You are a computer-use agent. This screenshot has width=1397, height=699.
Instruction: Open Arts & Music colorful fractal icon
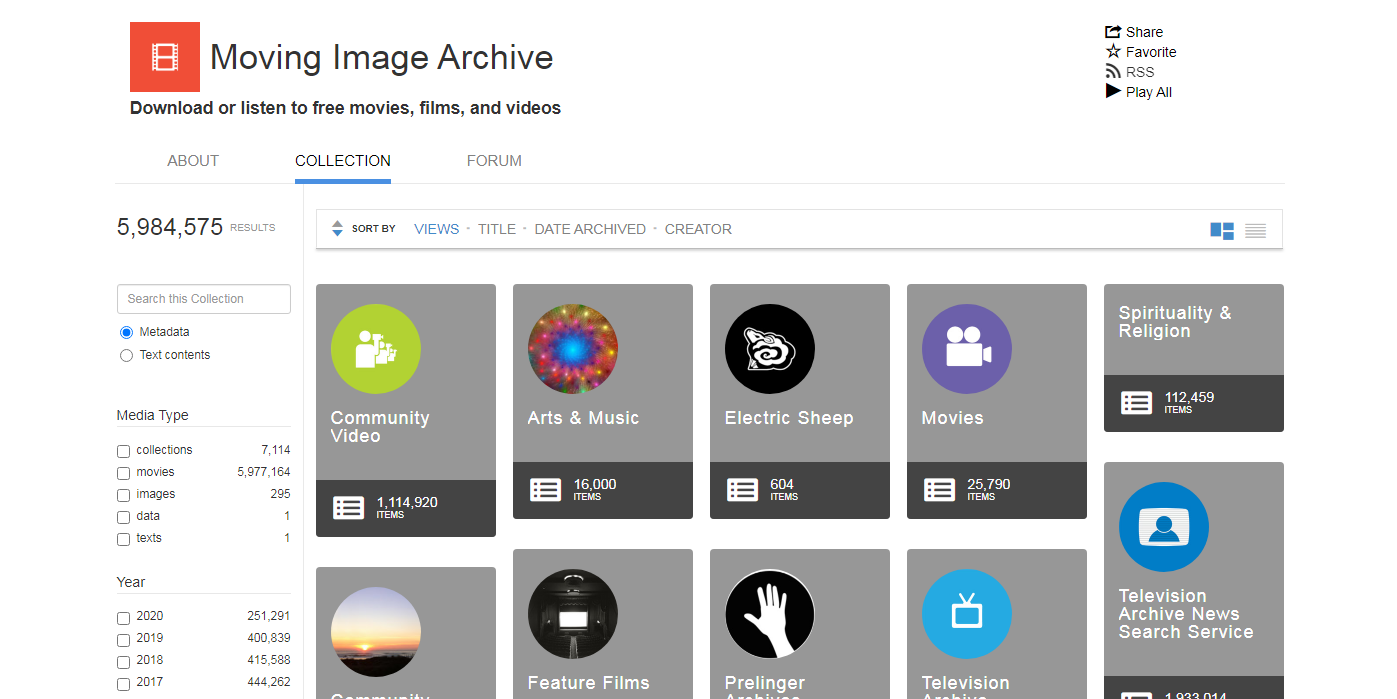(x=573, y=349)
